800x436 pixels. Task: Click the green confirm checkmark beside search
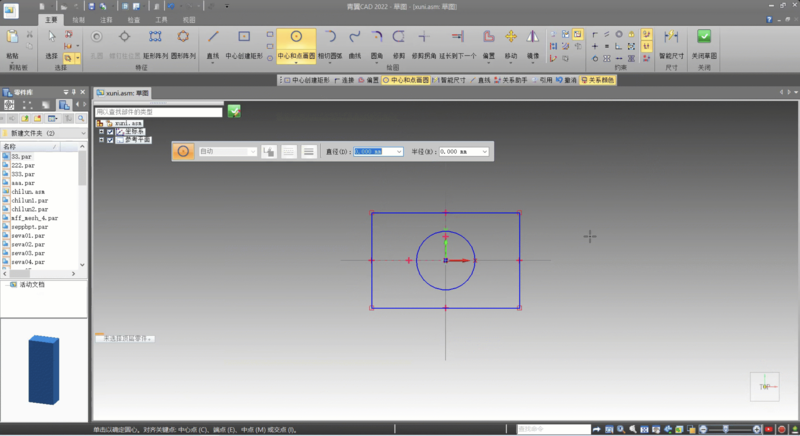tap(233, 111)
